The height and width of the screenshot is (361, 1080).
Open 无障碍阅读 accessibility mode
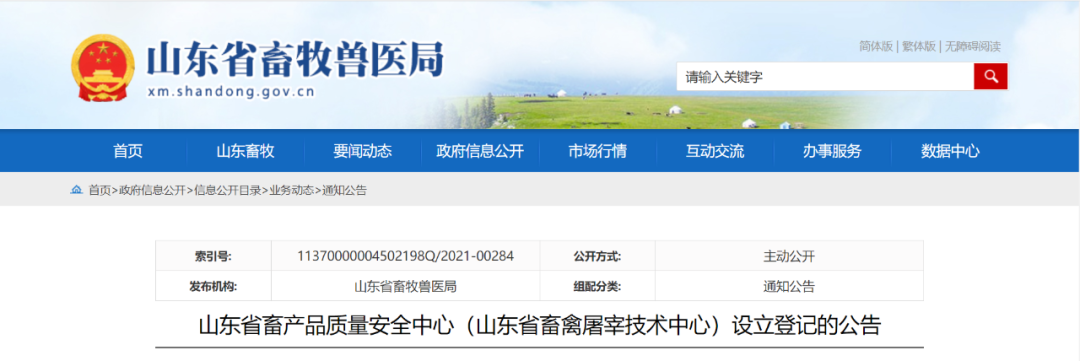point(973,46)
